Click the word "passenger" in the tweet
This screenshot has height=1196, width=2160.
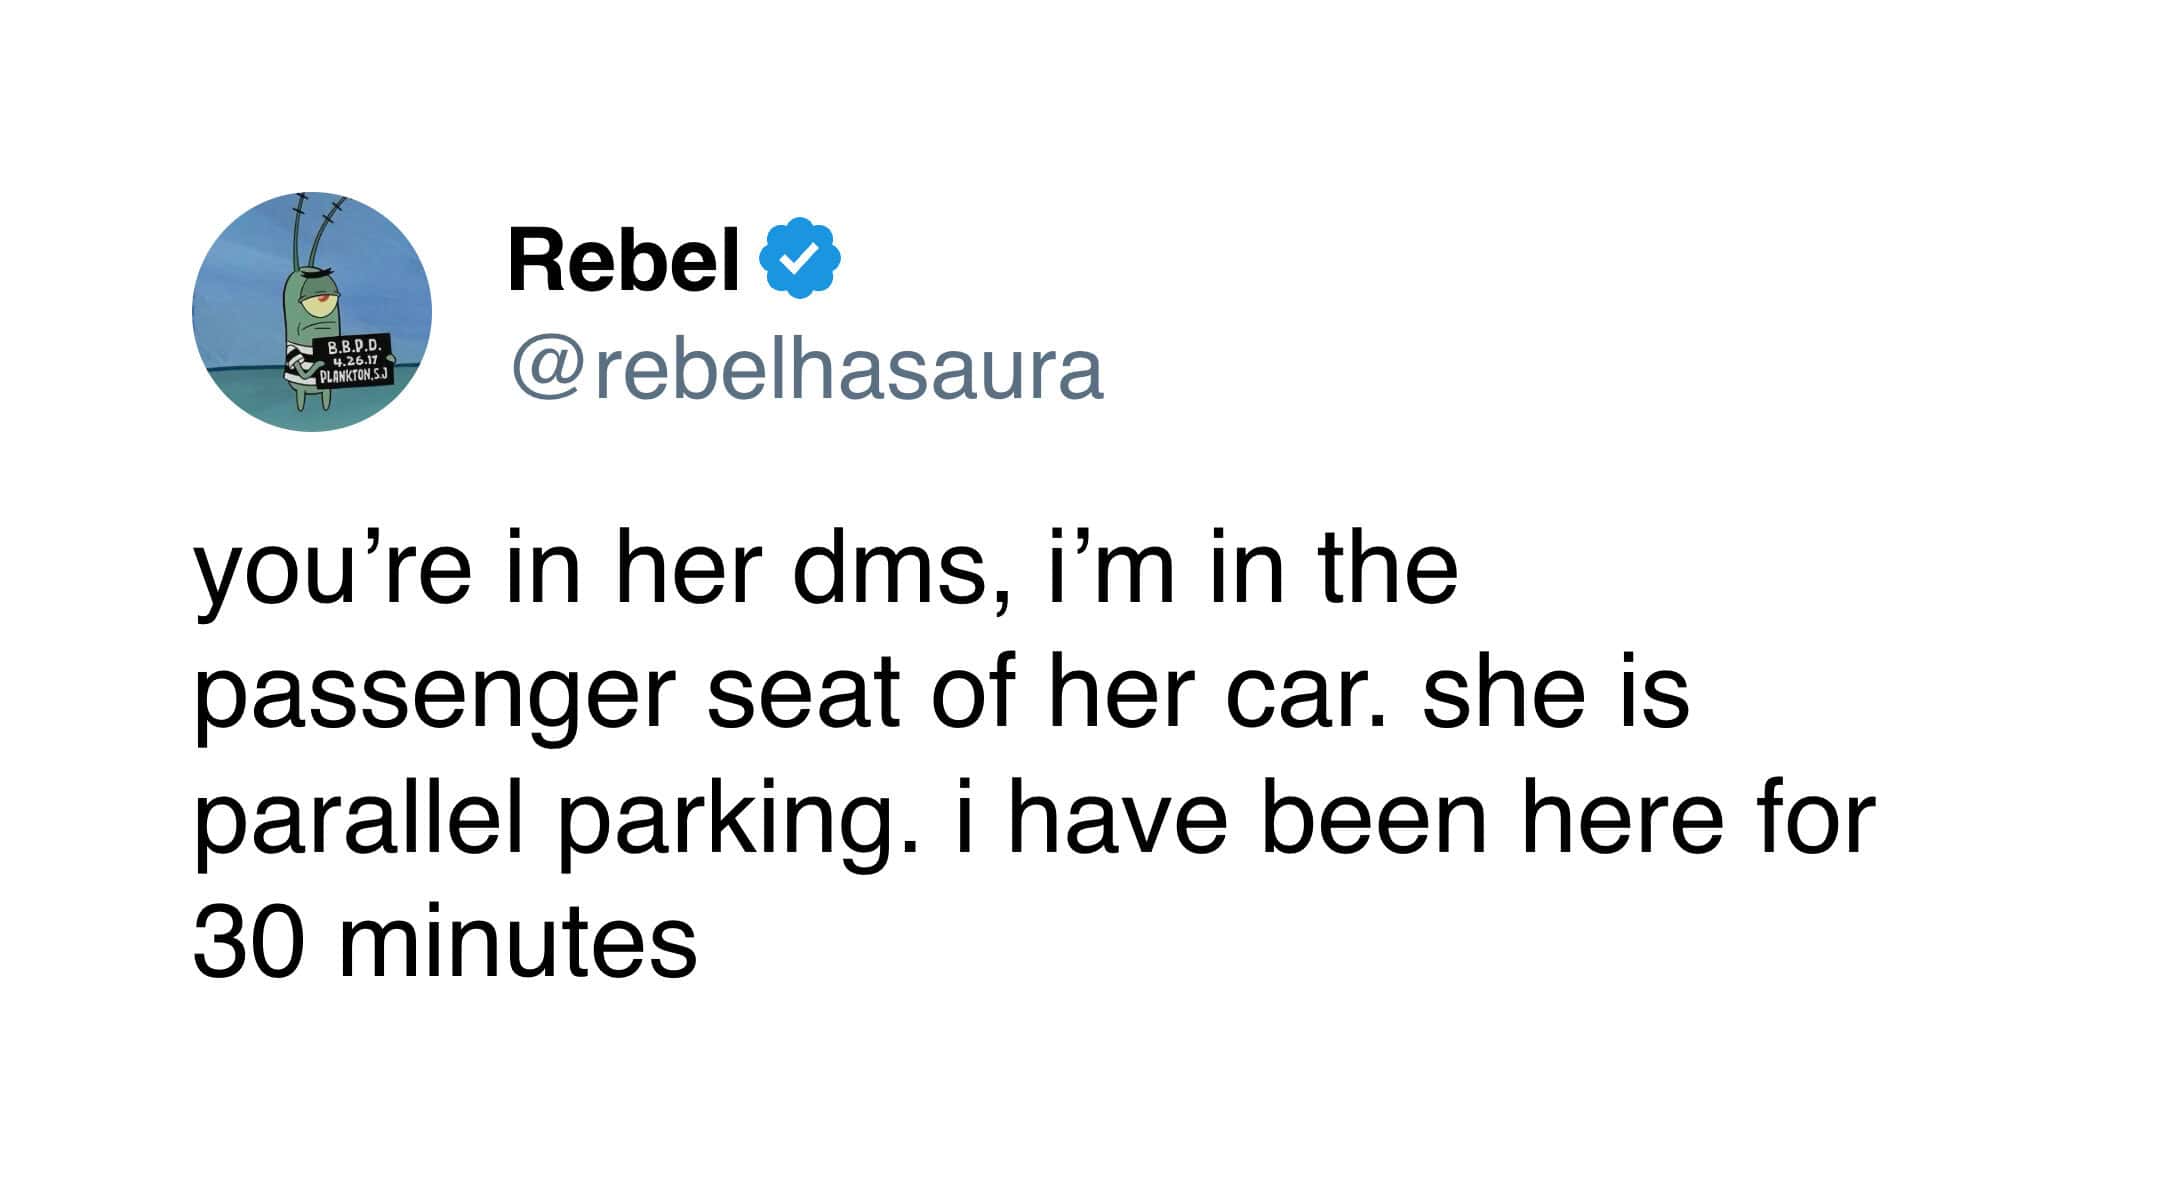435,698
